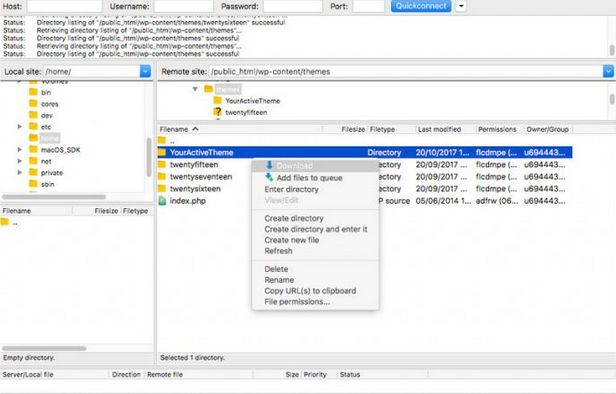This screenshot has width=616, height=394.
Task: Choose Create directory from context menu
Action: click(294, 218)
